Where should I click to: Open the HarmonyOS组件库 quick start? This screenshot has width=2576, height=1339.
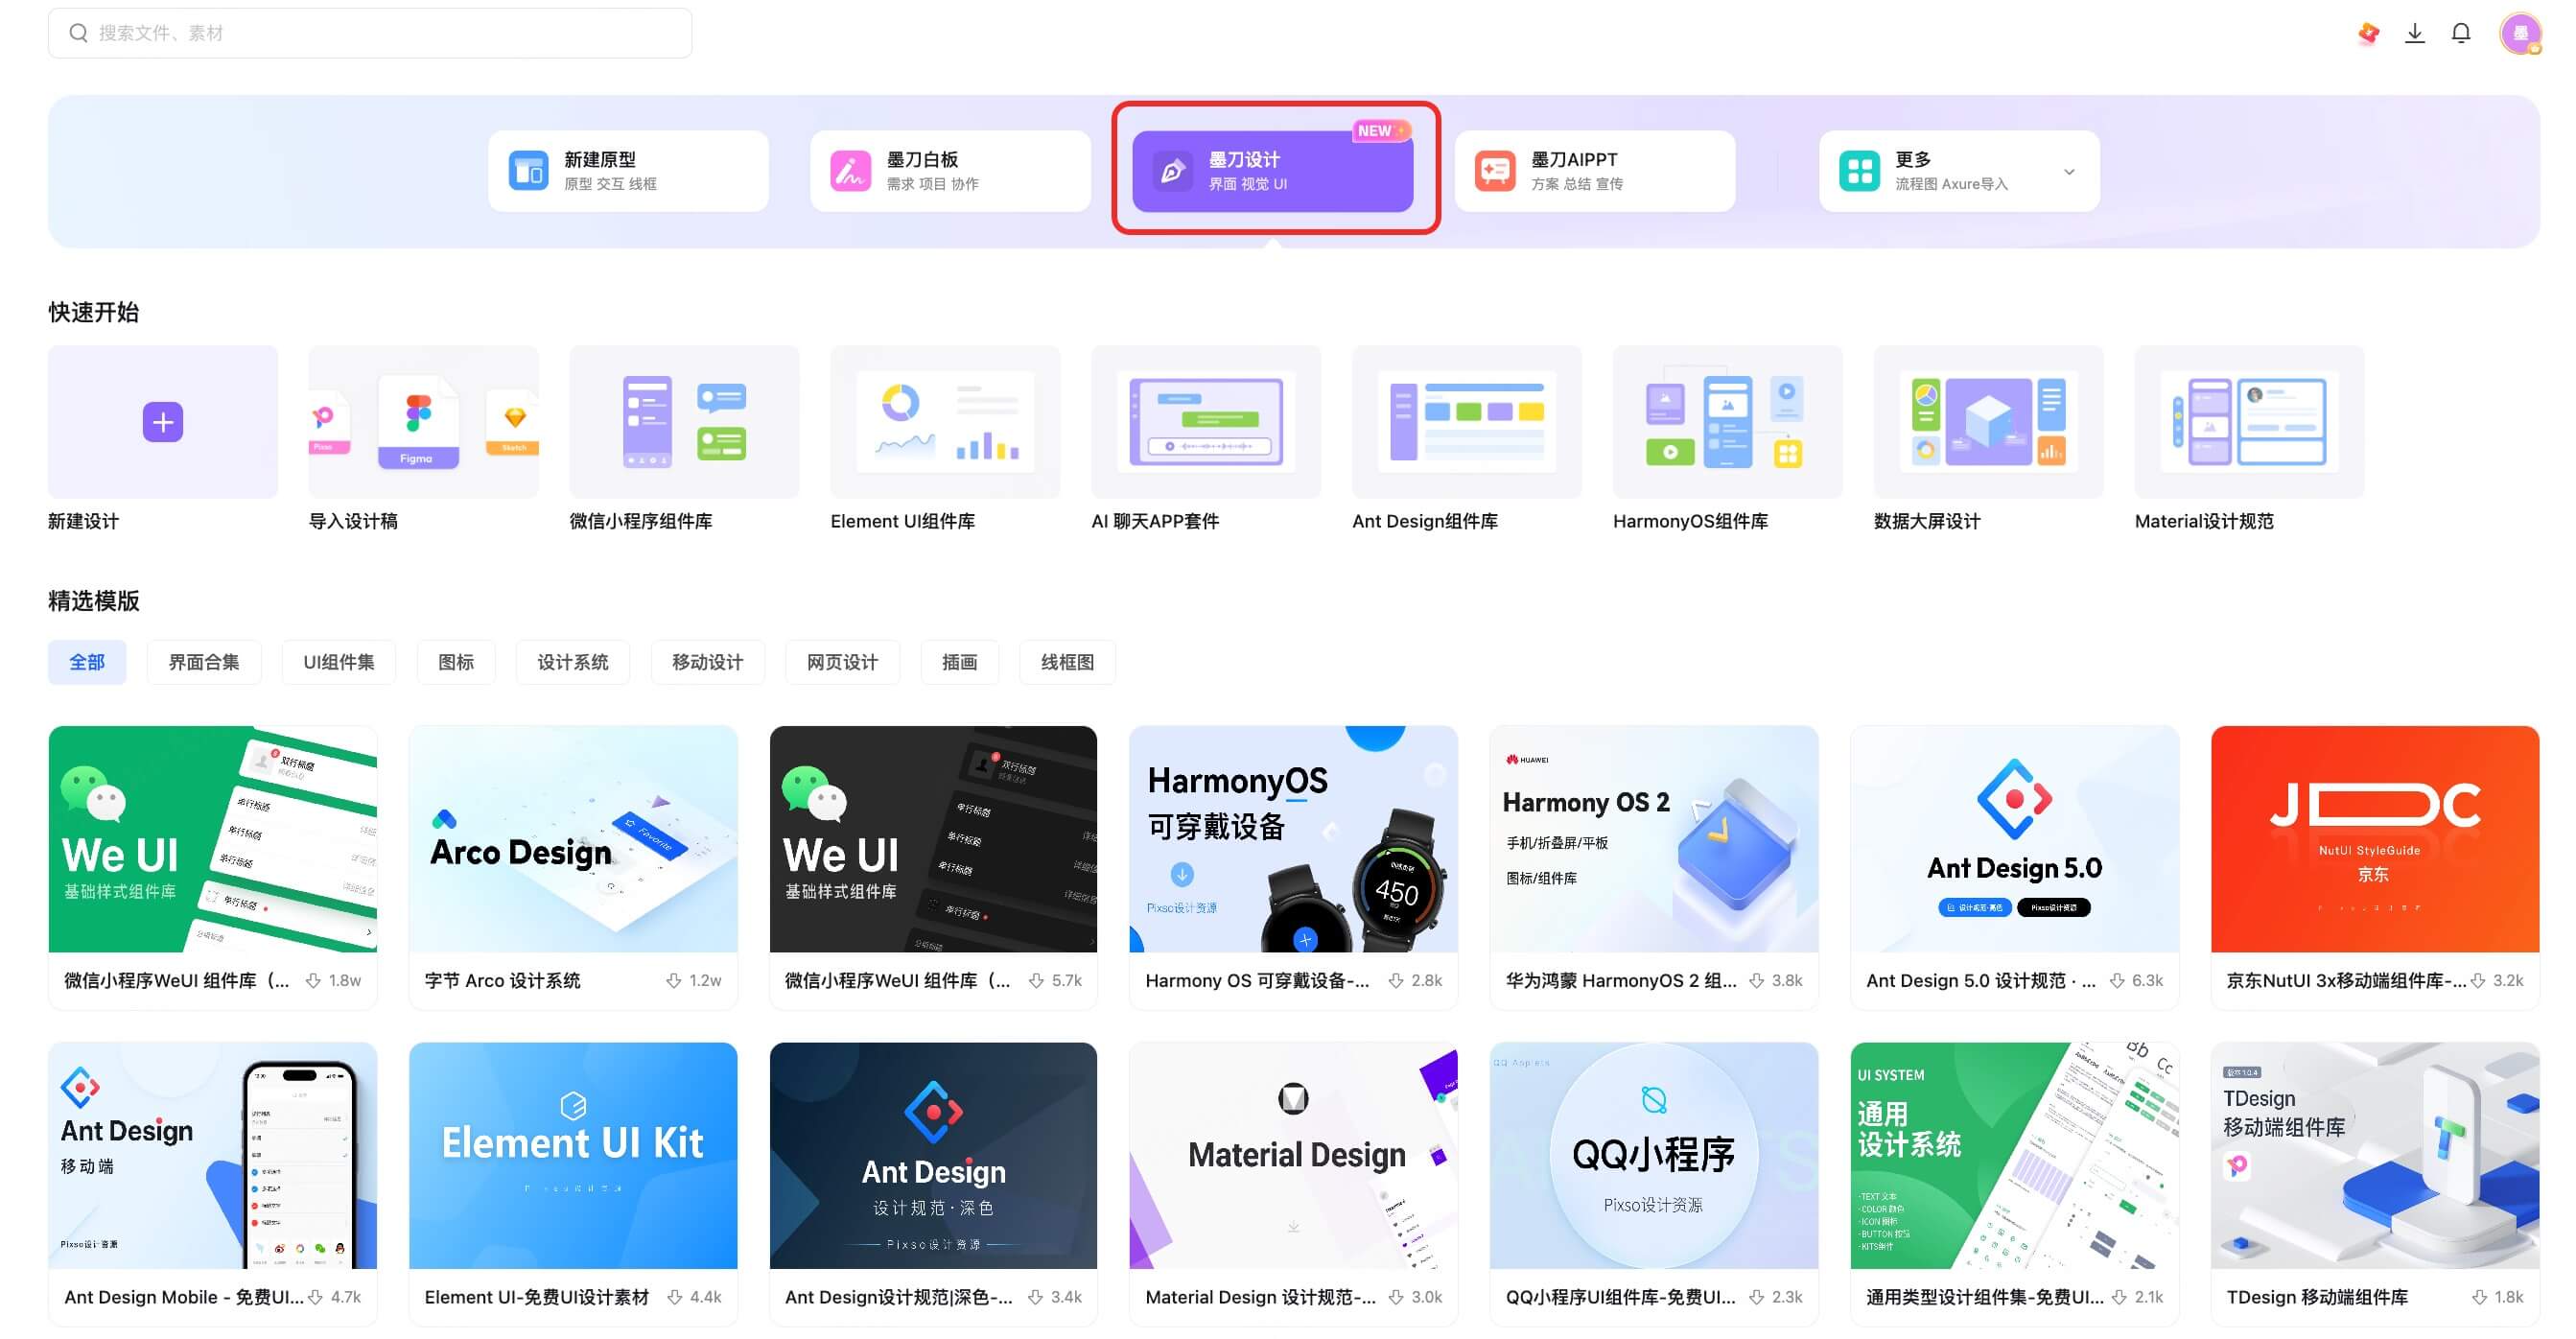pyautogui.click(x=1727, y=421)
